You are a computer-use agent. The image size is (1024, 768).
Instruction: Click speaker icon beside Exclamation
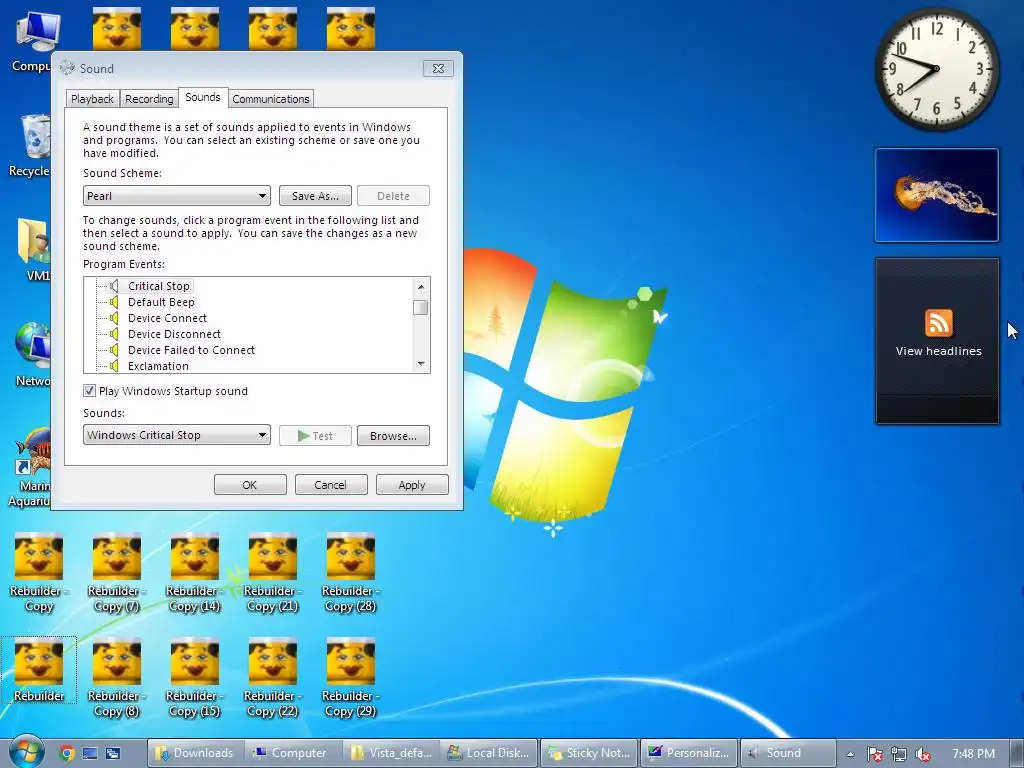pyautogui.click(x=114, y=366)
